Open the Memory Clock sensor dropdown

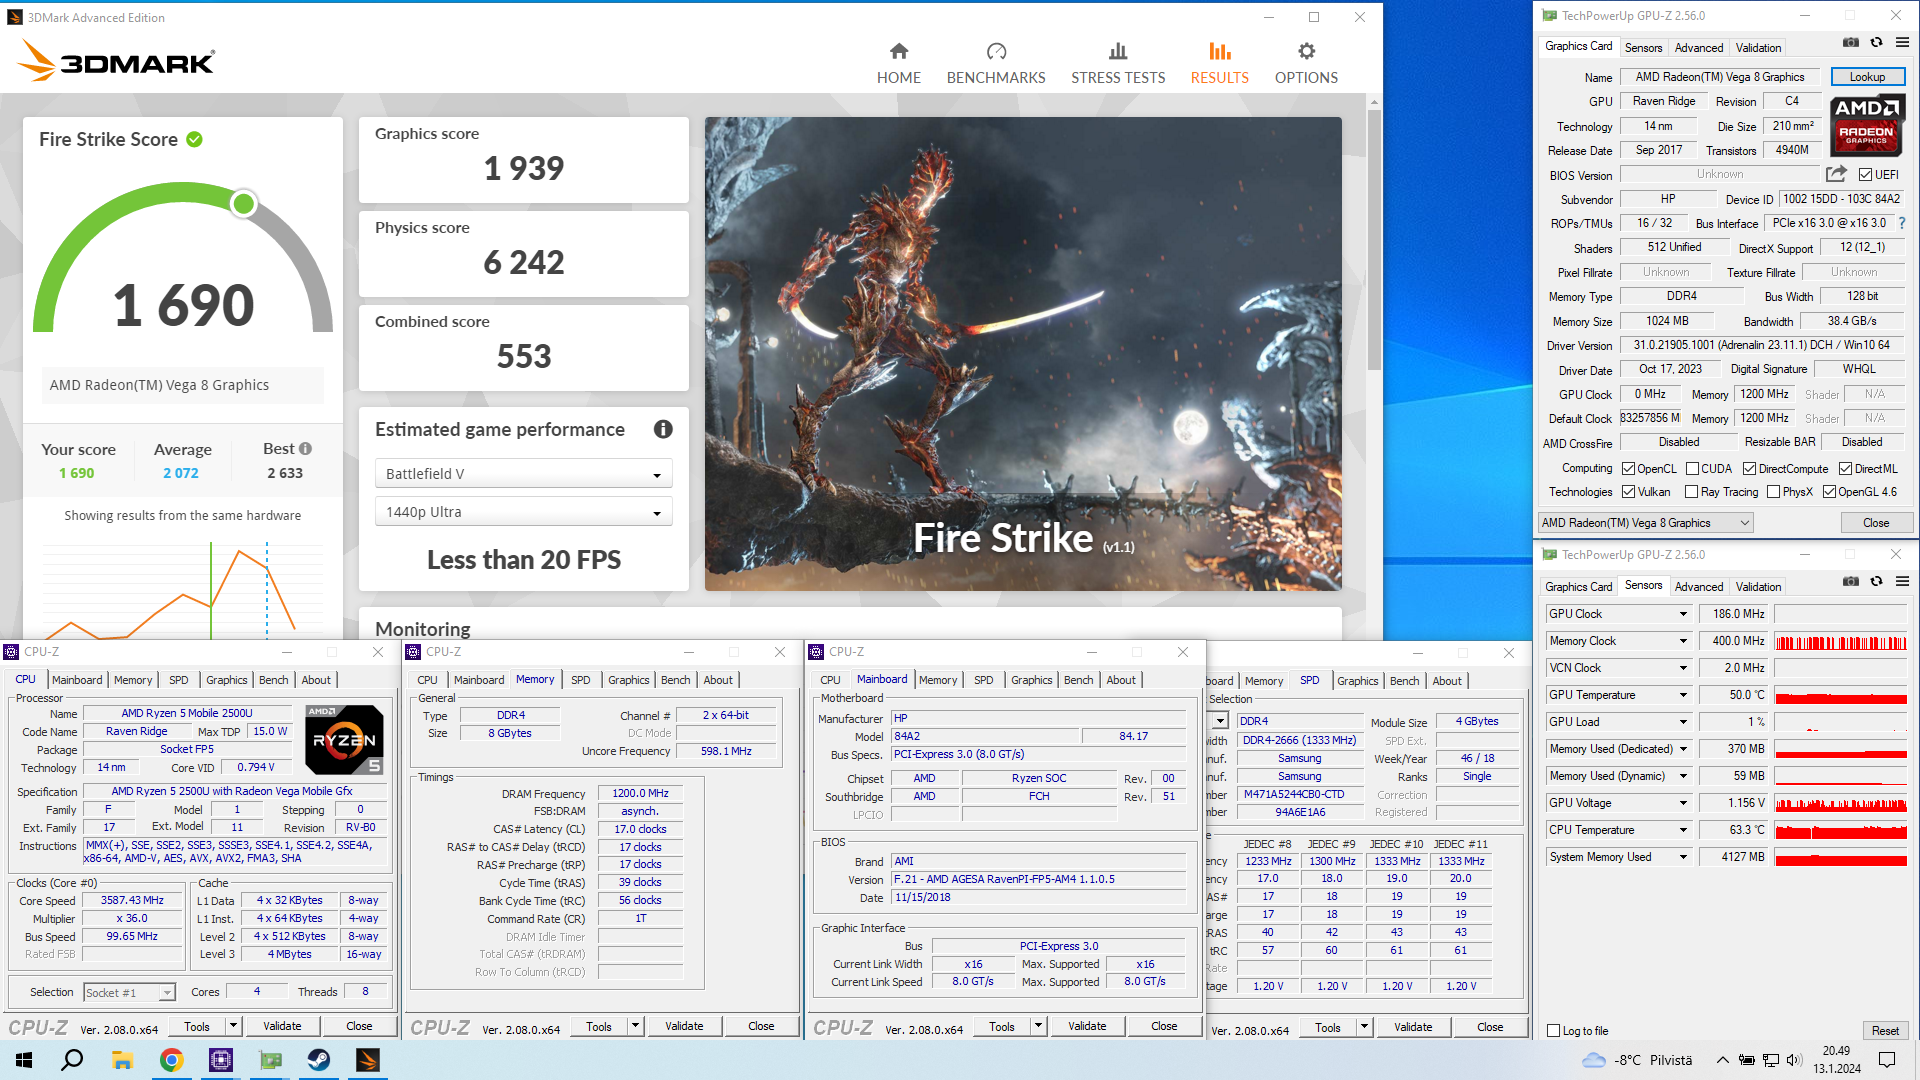click(1683, 641)
